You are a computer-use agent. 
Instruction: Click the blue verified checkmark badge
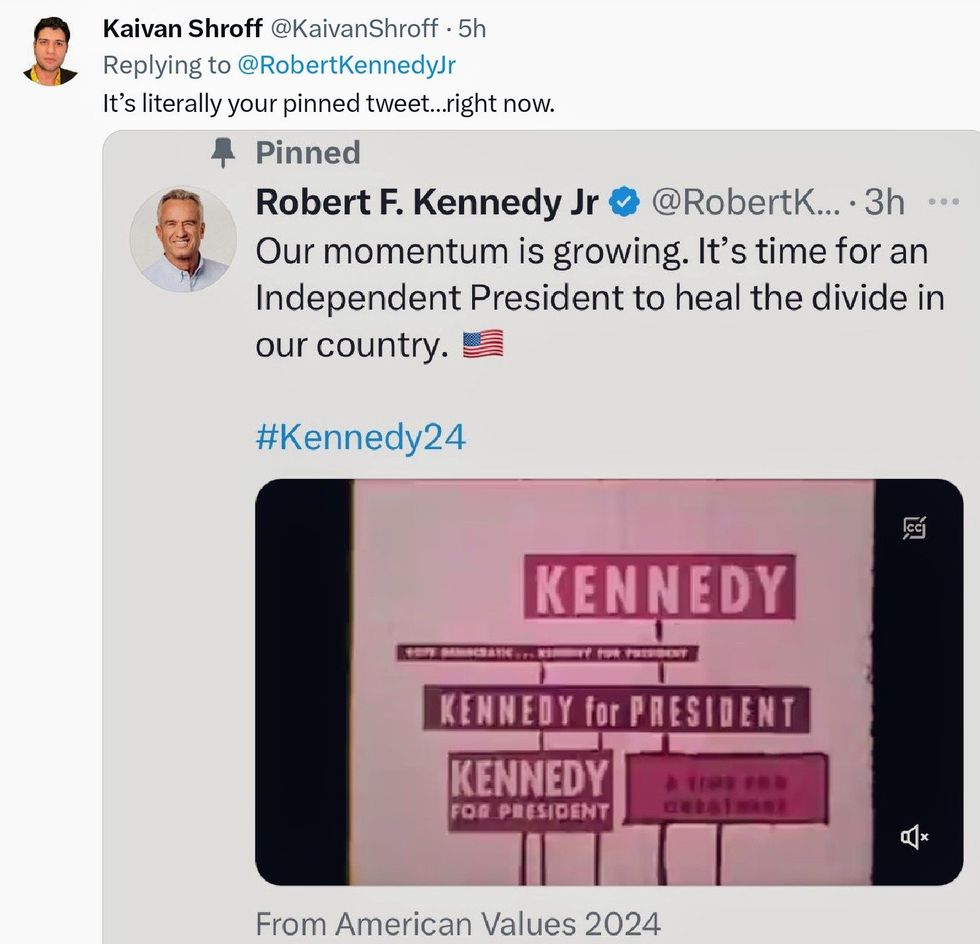coord(625,202)
